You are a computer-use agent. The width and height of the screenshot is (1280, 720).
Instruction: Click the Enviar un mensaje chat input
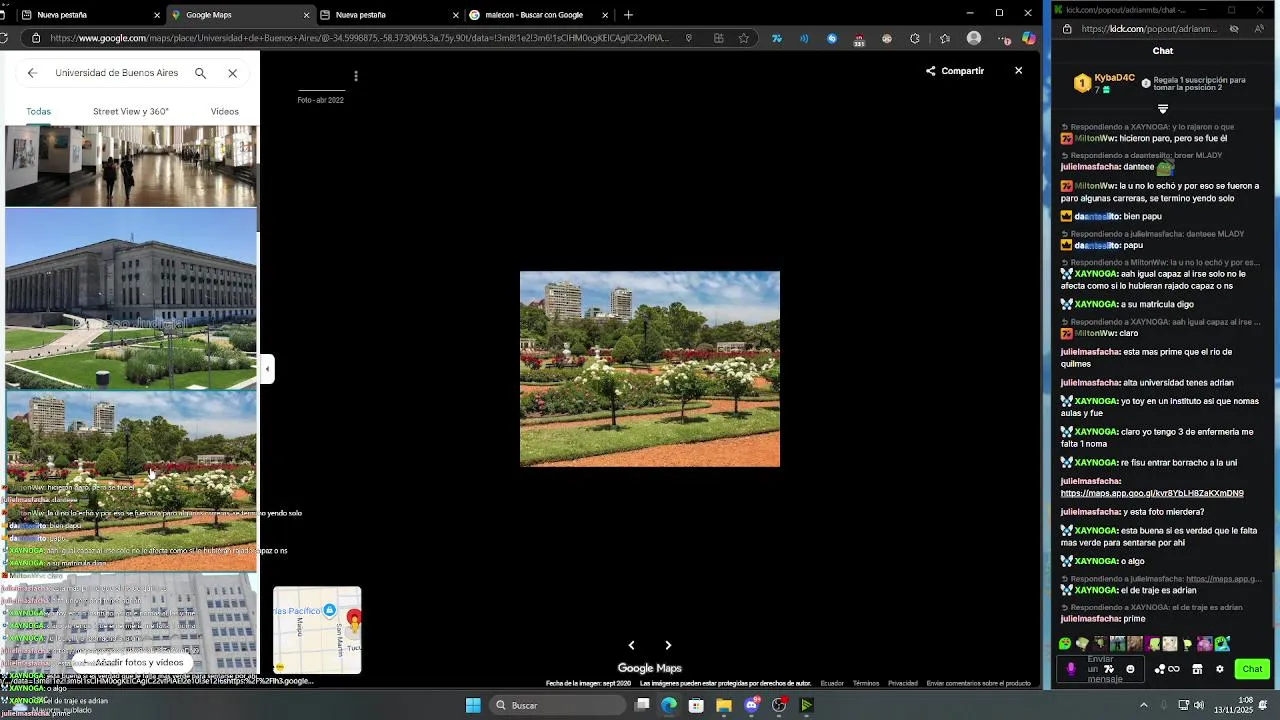1101,669
